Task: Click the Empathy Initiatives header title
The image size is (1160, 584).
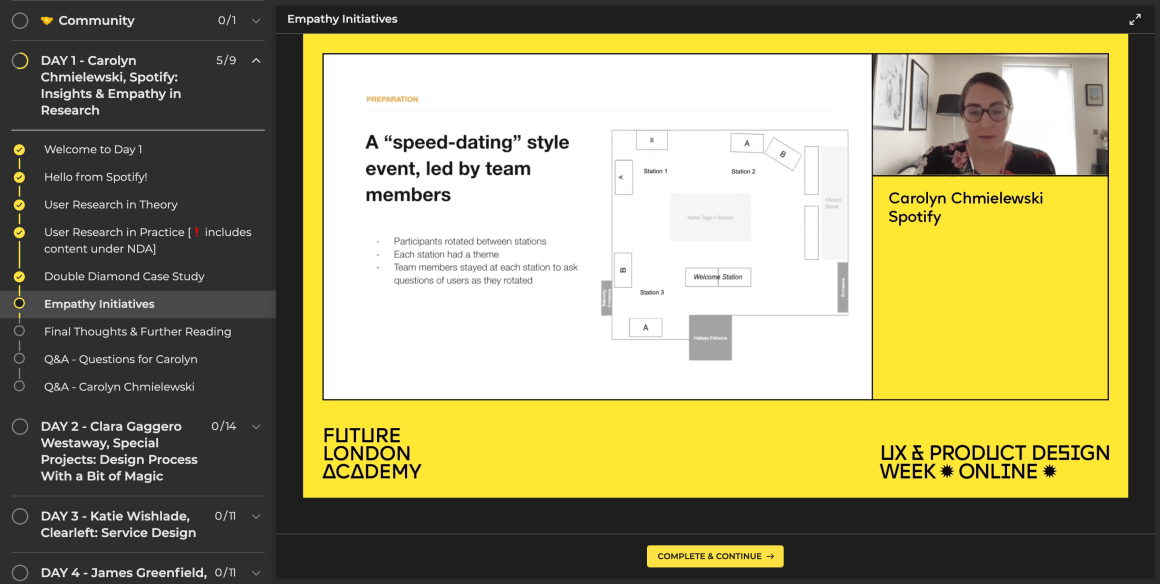Action: [342, 19]
